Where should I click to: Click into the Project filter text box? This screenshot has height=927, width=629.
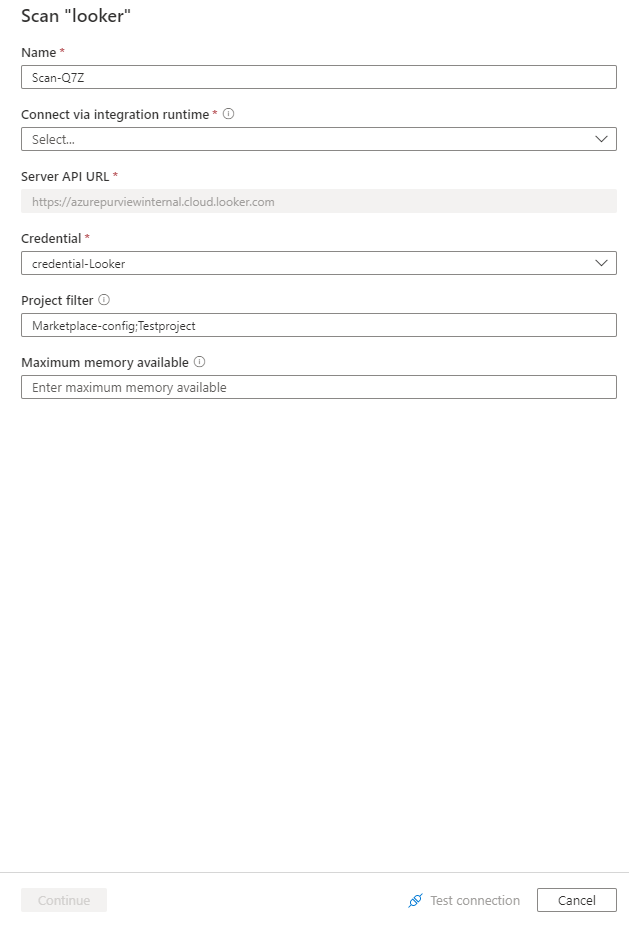pyautogui.click(x=318, y=325)
